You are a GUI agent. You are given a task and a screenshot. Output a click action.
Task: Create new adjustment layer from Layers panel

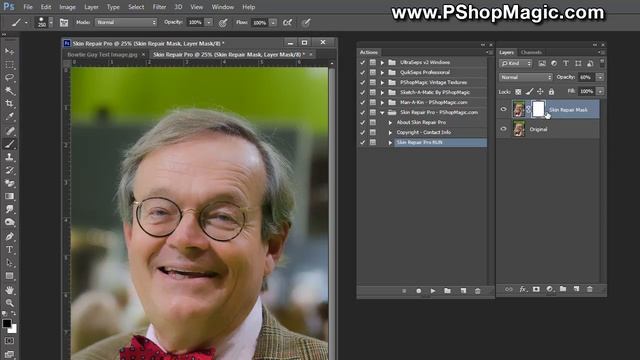pyautogui.click(x=549, y=289)
